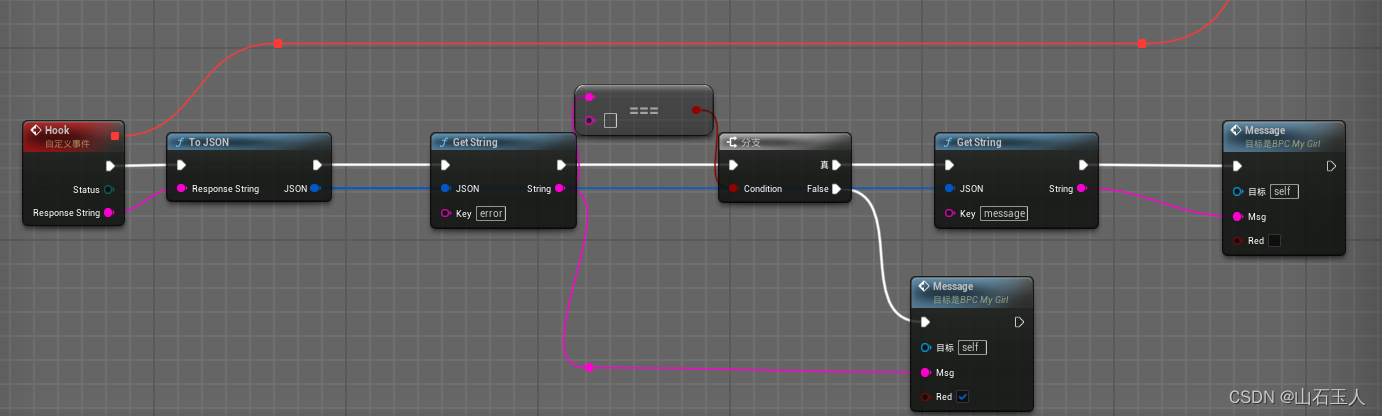1382x416 pixels.
Task: Click execution output of upper-right Message node
Action: coord(1331,166)
